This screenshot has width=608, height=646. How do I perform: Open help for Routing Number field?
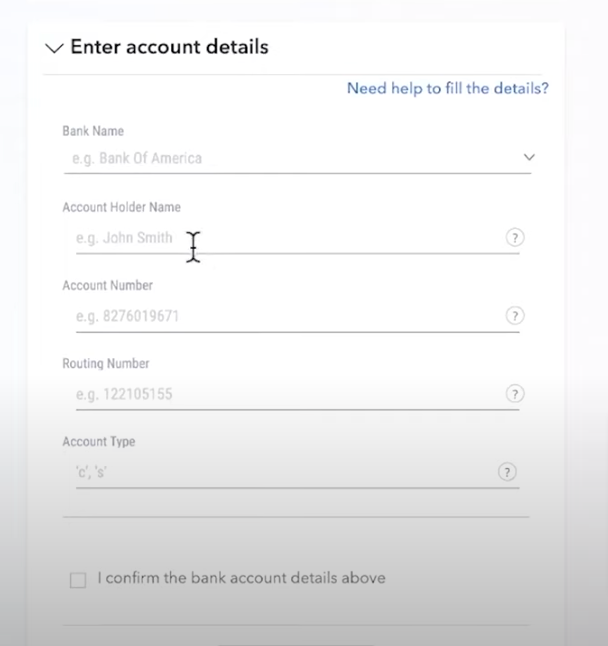click(514, 394)
